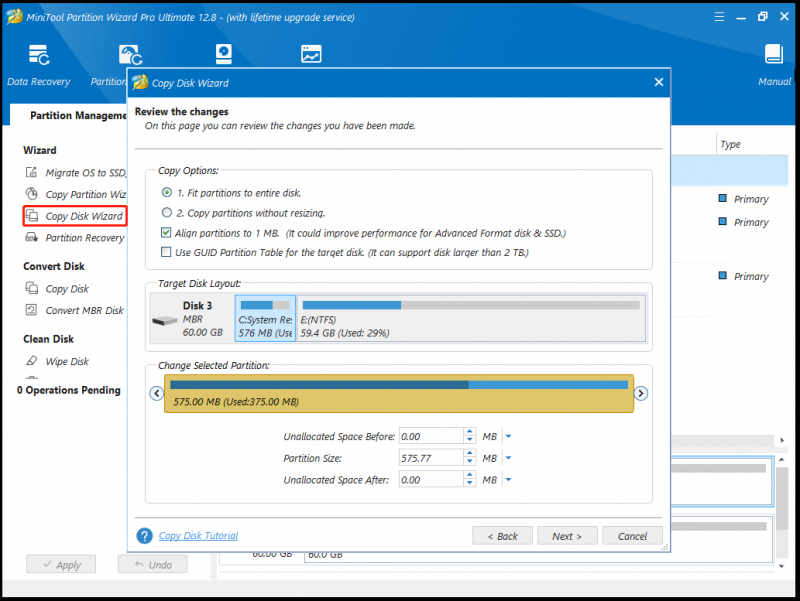Select Partition Recovery in Wizard list
The width and height of the screenshot is (800, 601).
(x=85, y=238)
